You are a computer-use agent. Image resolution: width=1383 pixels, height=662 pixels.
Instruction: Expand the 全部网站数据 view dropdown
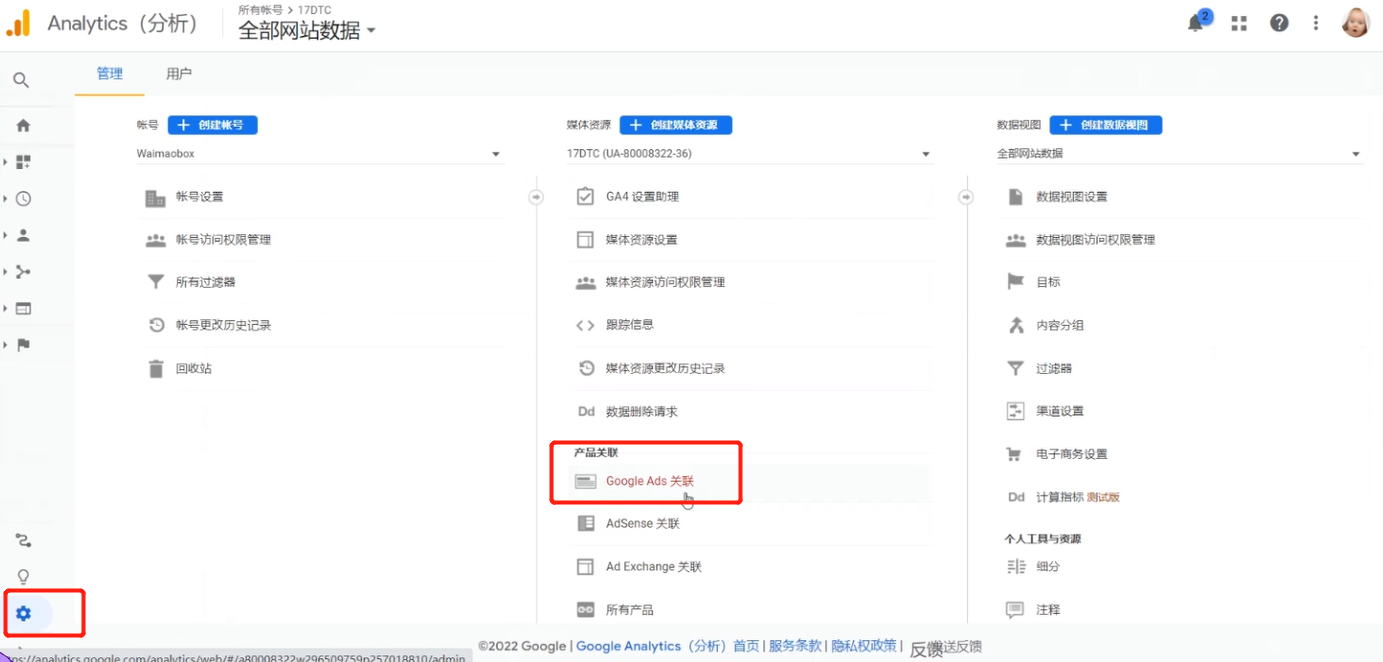(x=1356, y=153)
